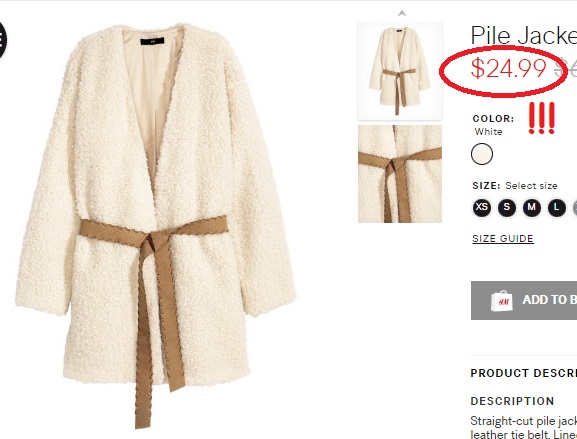
Task: Open the black hamburger menu icon
Action: tap(2, 39)
